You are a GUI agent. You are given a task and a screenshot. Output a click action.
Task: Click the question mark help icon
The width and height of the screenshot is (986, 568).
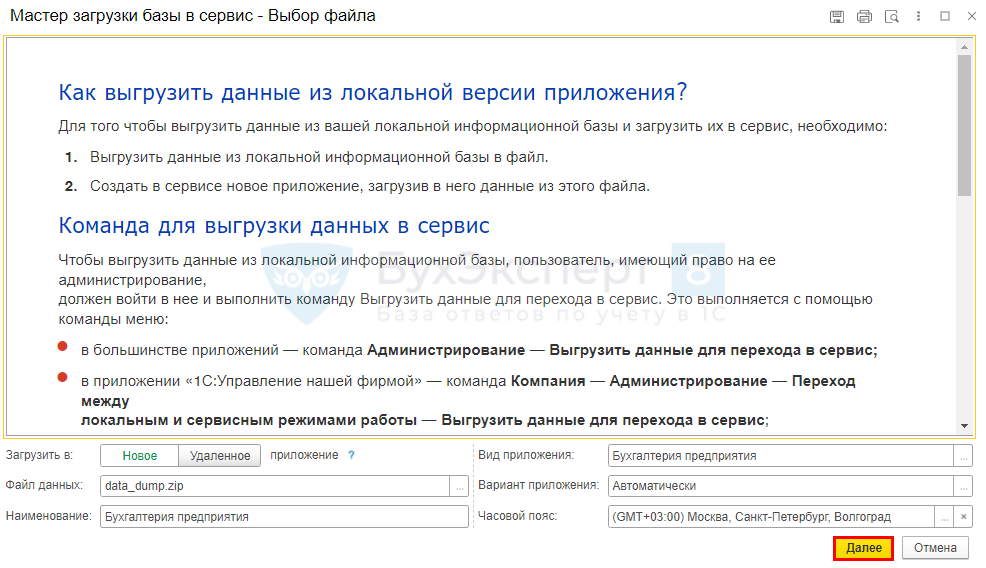tap(351, 455)
